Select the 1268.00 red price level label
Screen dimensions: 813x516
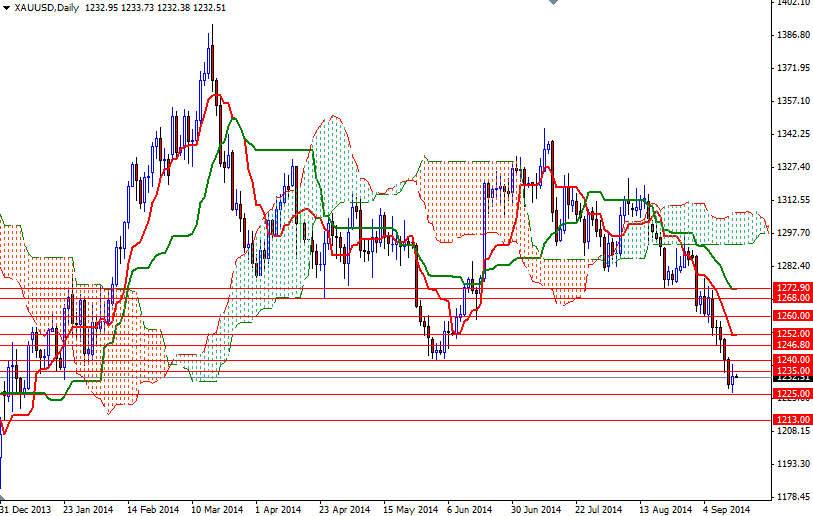[791, 298]
